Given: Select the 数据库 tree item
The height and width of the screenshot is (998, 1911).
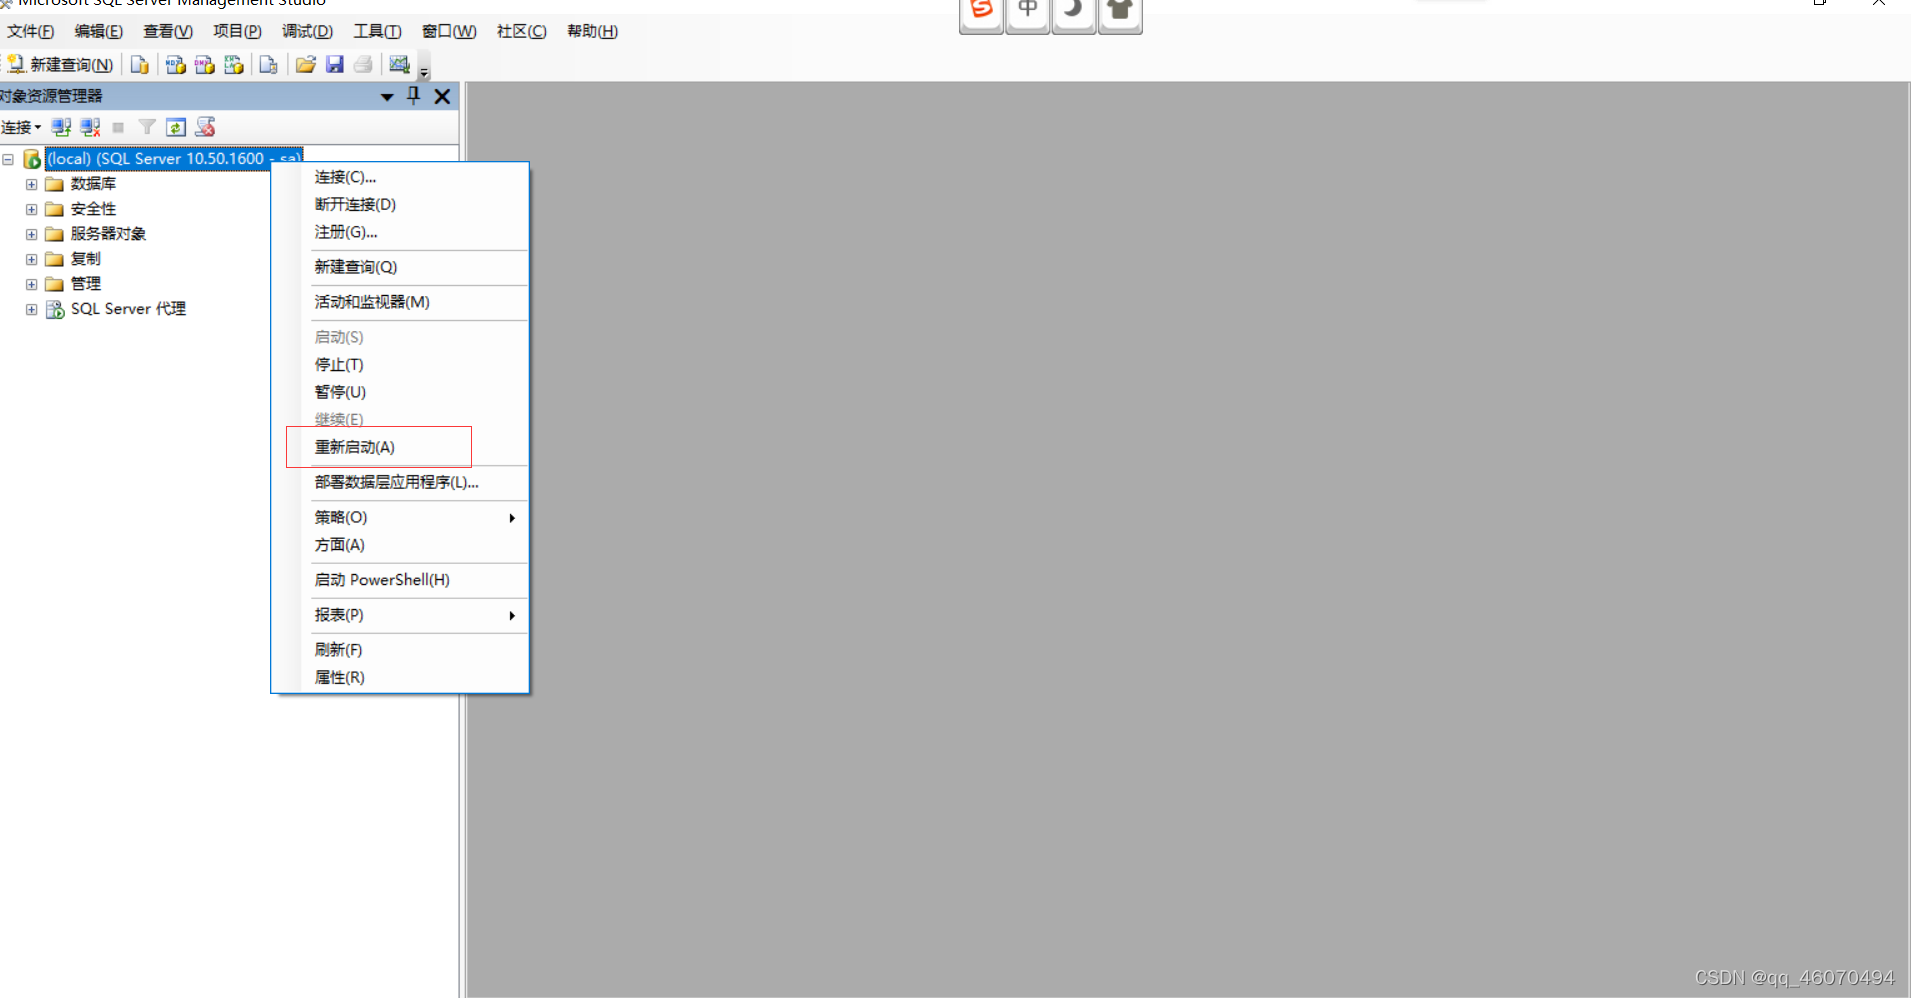Looking at the screenshot, I should pos(93,184).
